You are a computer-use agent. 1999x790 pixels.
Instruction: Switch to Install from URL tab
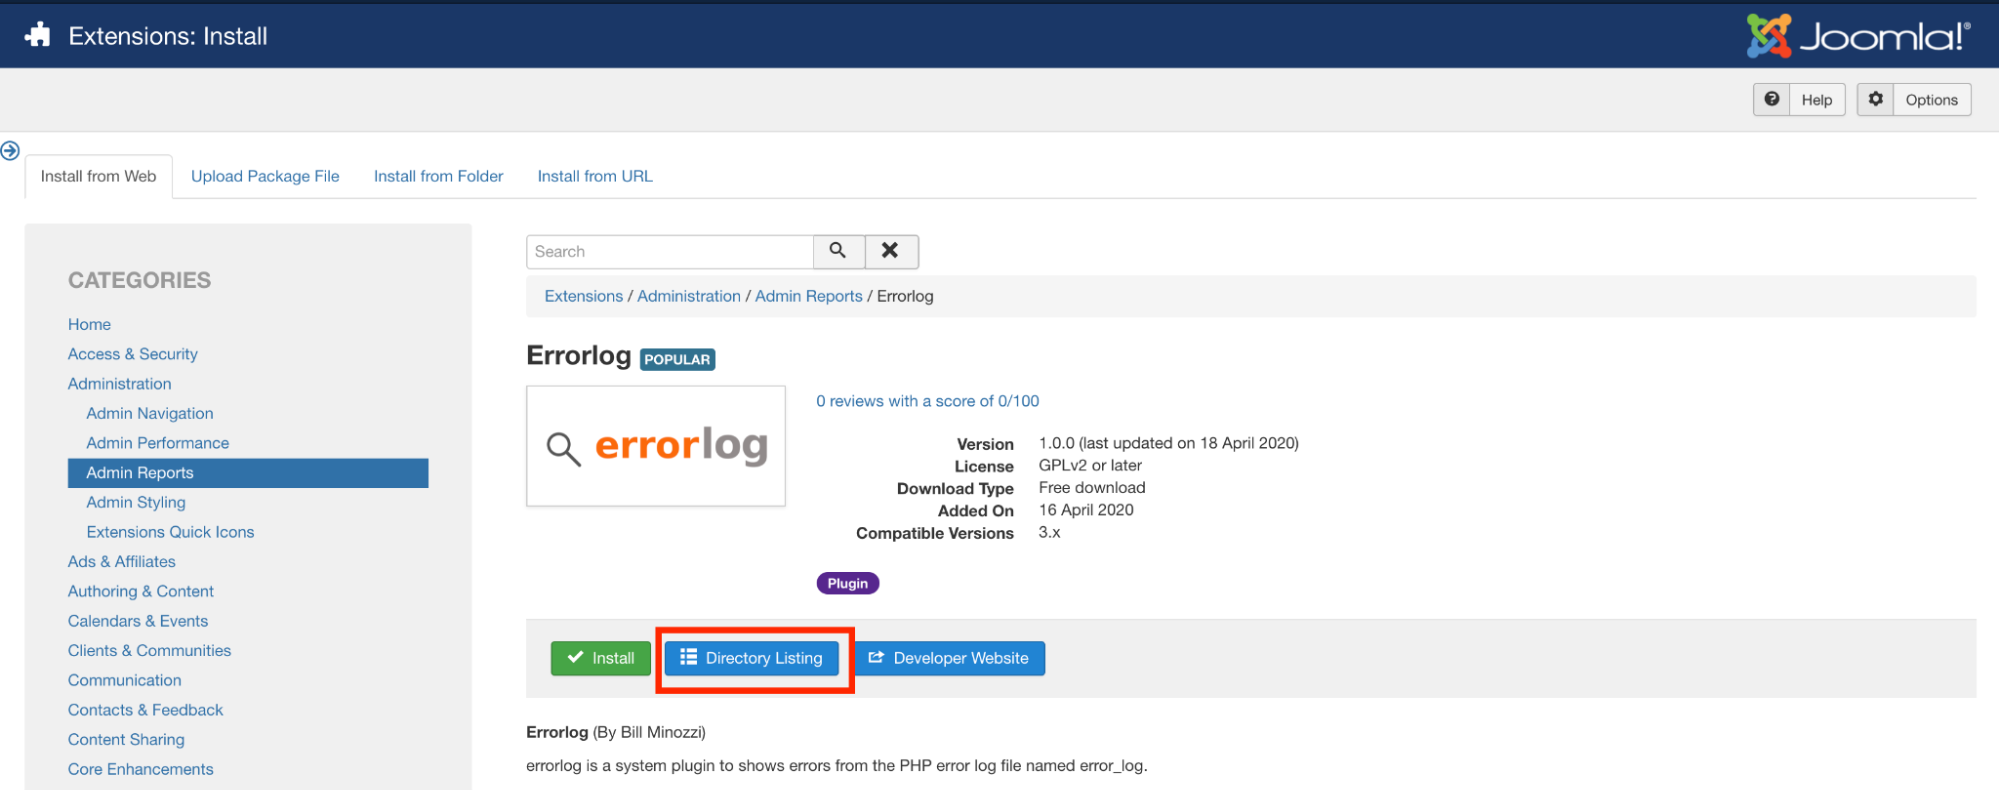(595, 176)
